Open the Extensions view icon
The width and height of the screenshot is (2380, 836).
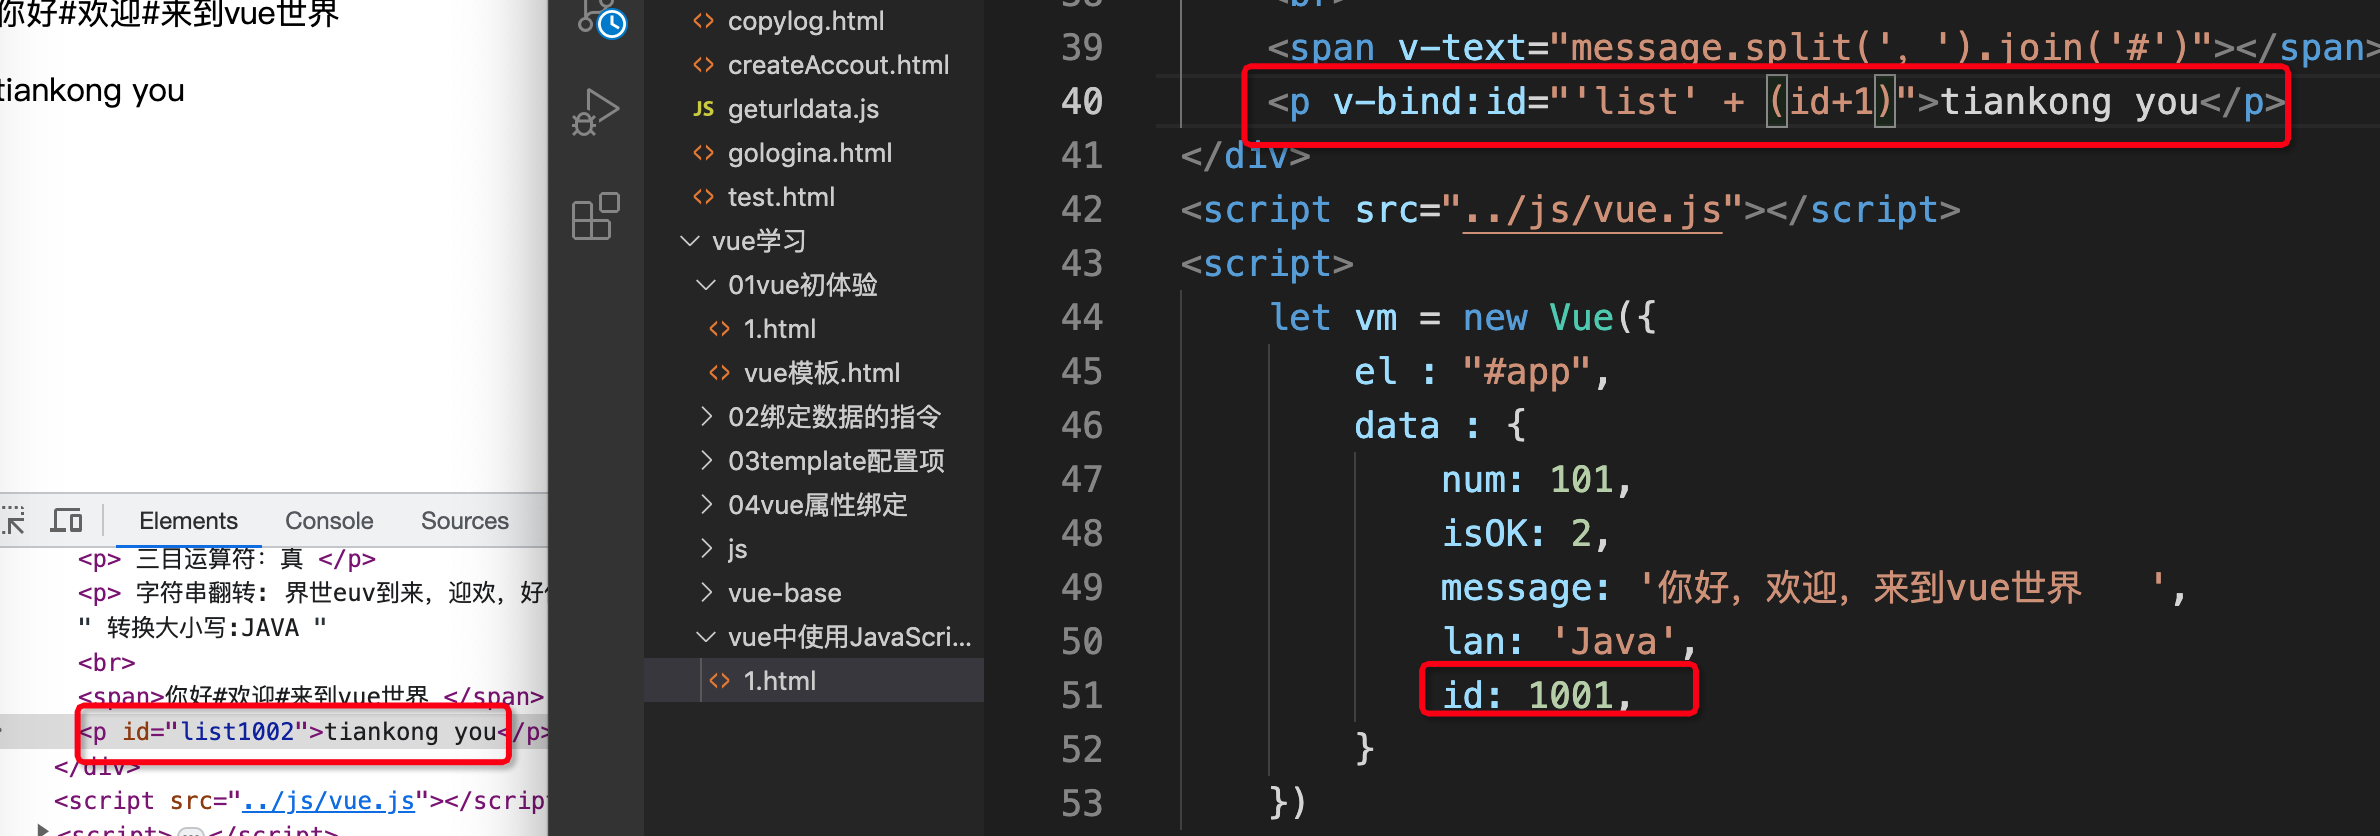coord(596,216)
